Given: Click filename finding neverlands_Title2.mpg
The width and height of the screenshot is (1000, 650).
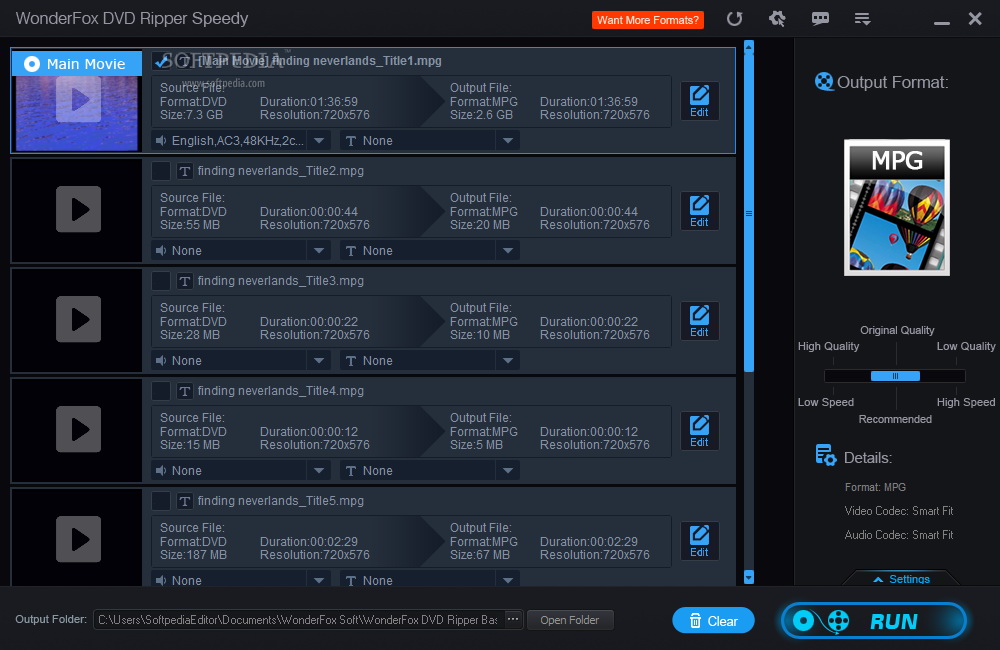Looking at the screenshot, I should pos(281,171).
